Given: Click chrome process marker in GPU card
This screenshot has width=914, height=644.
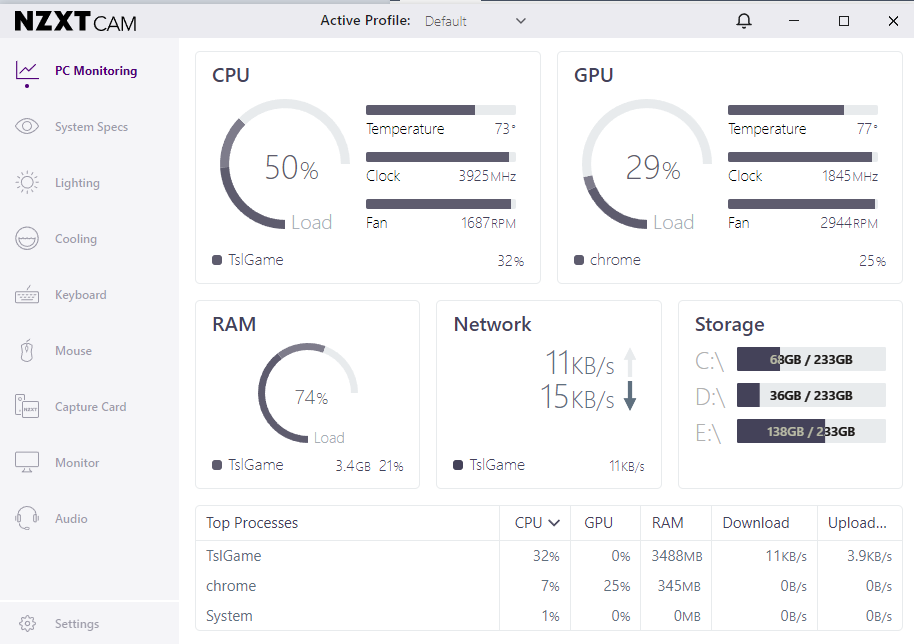Looking at the screenshot, I should pyautogui.click(x=579, y=260).
